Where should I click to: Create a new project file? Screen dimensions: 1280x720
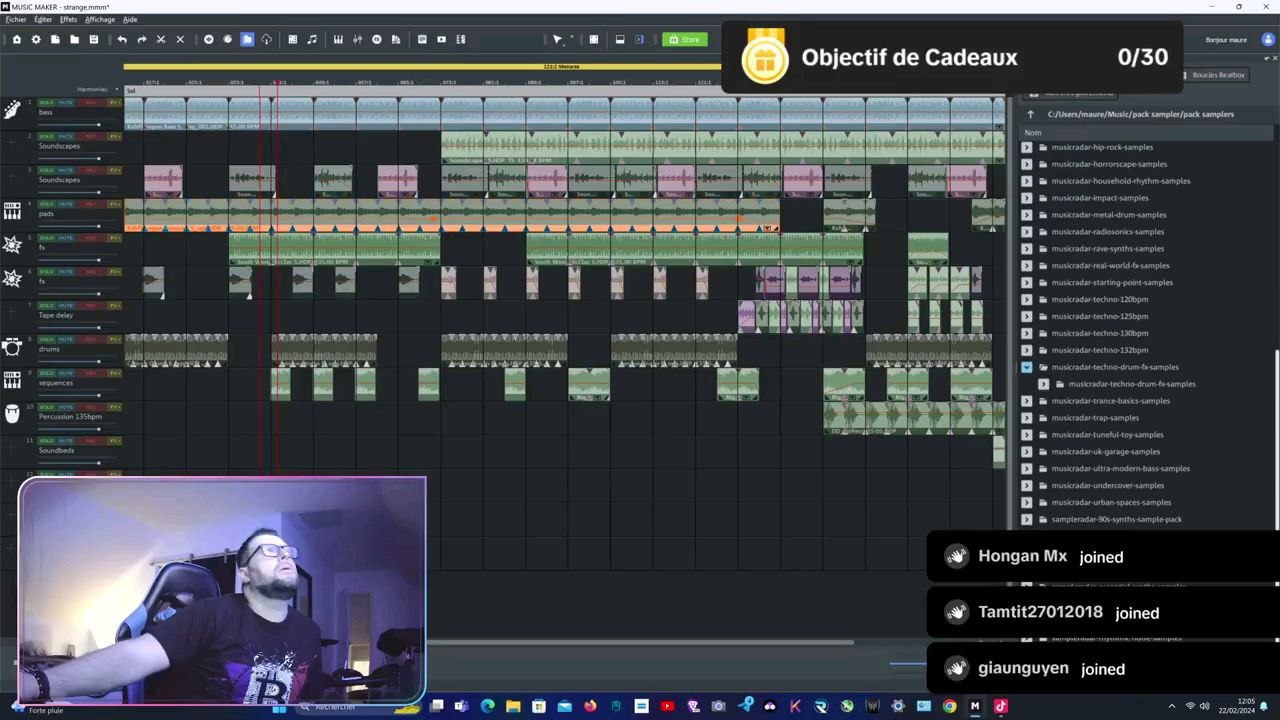[x=55, y=39]
